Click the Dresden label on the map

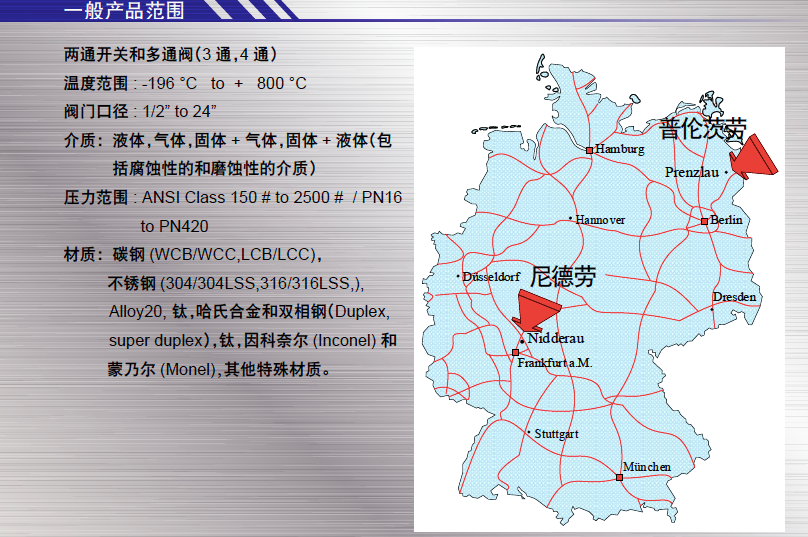(x=735, y=297)
